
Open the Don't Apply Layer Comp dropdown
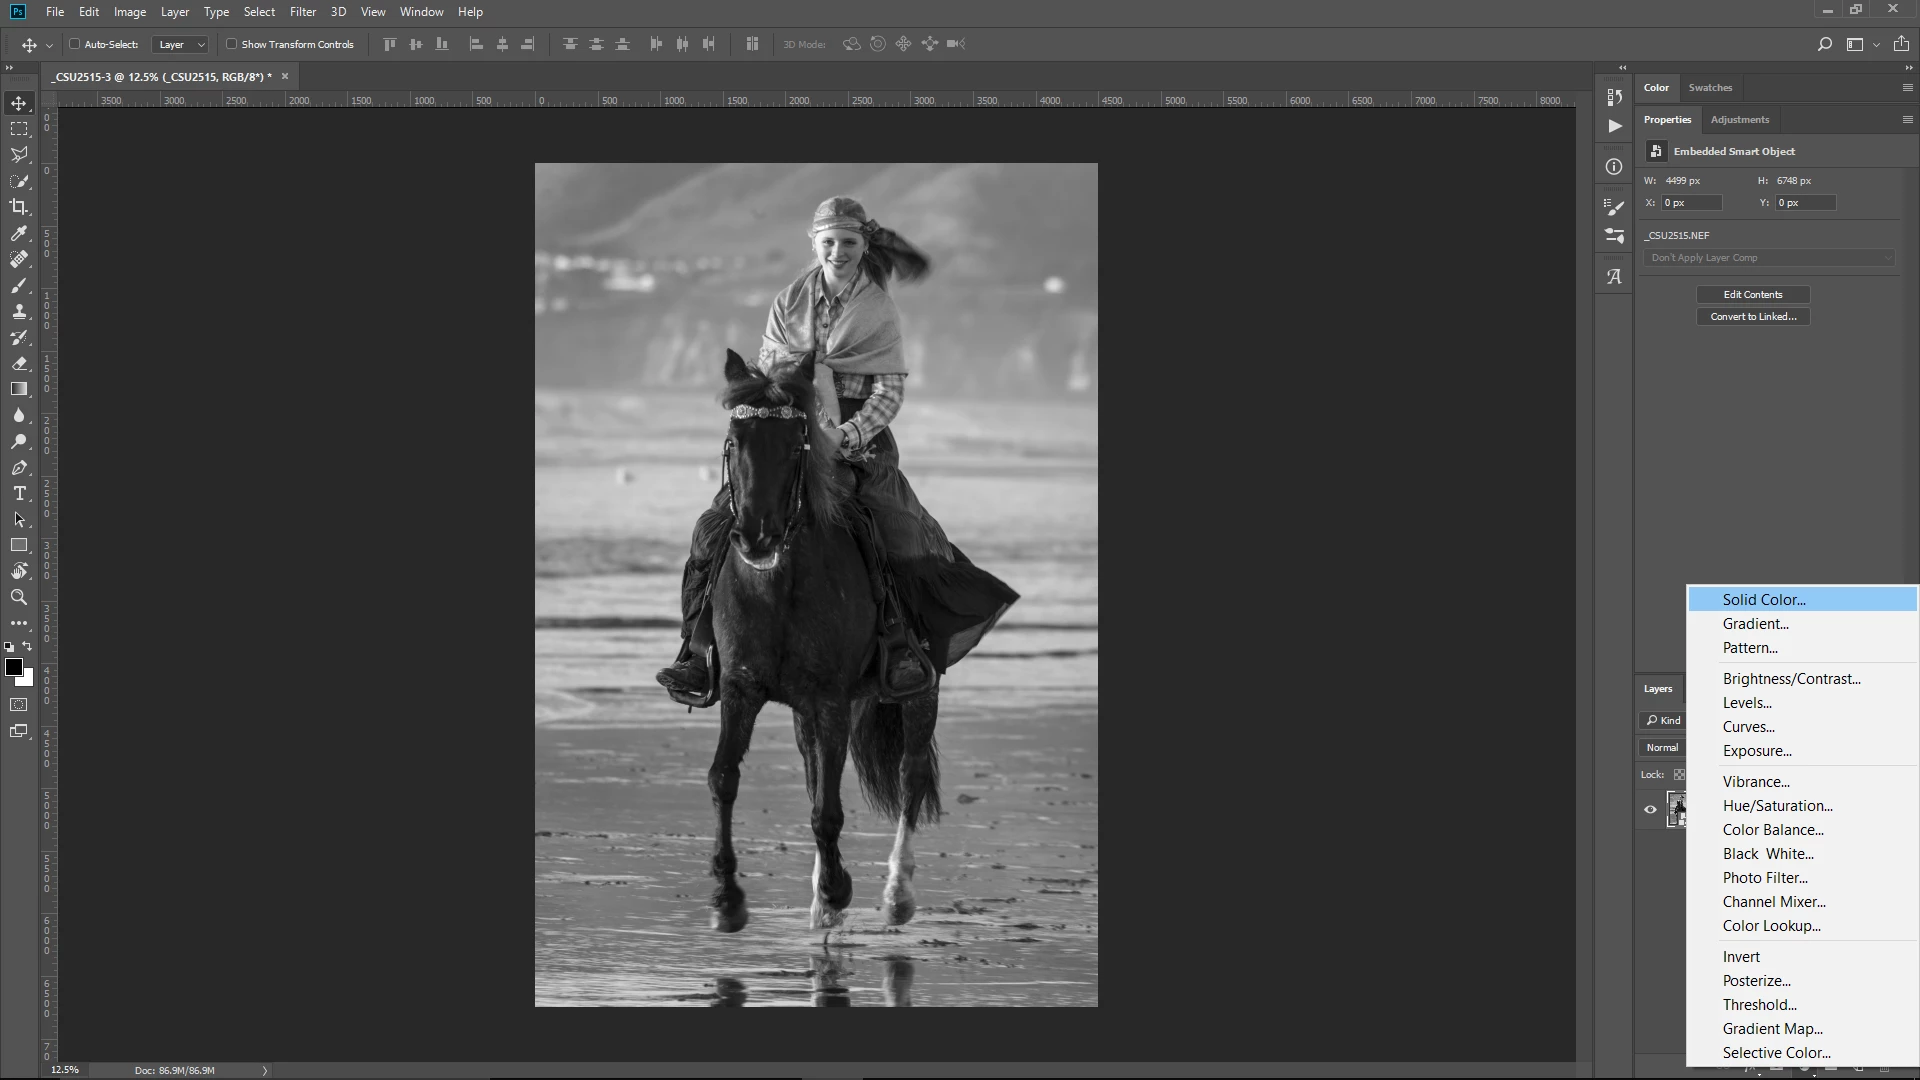tap(1768, 258)
